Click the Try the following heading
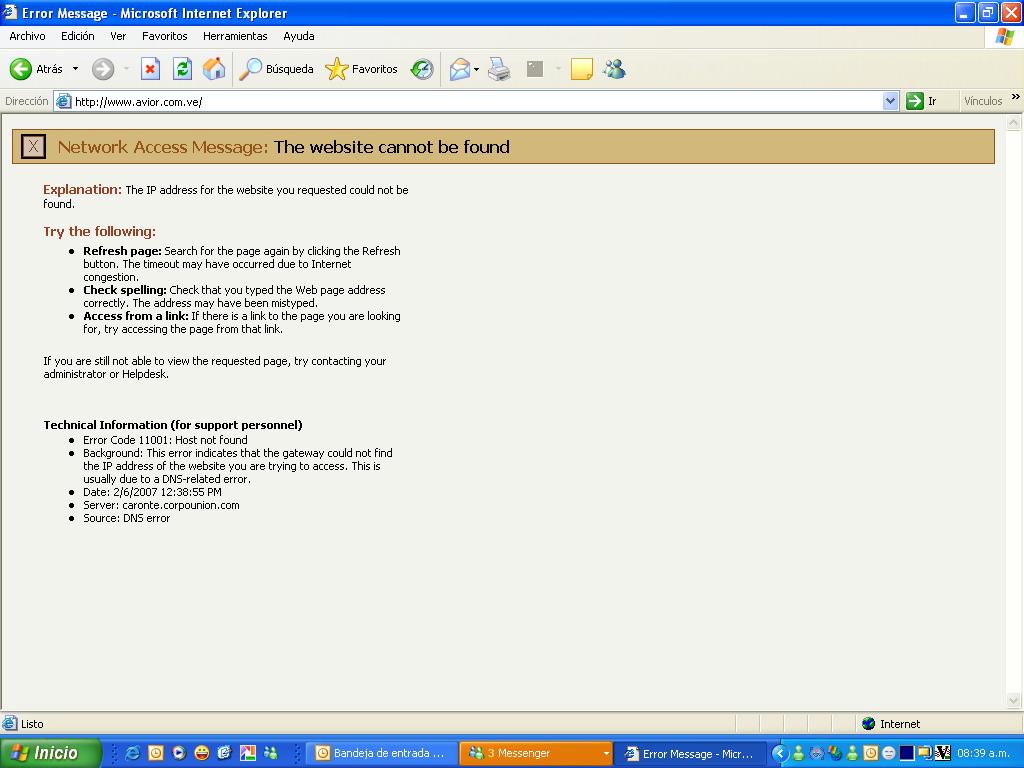1024x768 pixels. coord(99,231)
